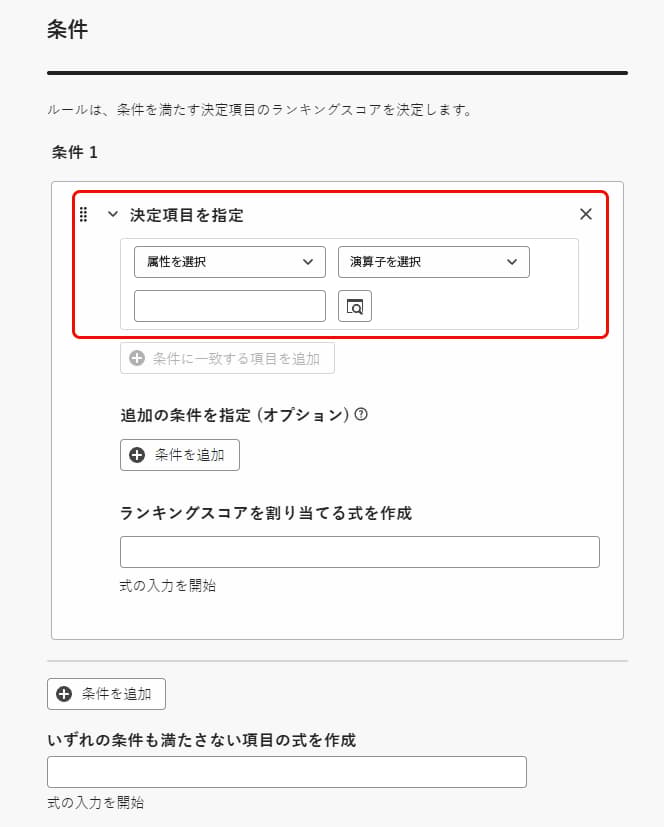Click the 条件に一致する項目を追加 button
The image size is (664, 827).
pos(227,358)
